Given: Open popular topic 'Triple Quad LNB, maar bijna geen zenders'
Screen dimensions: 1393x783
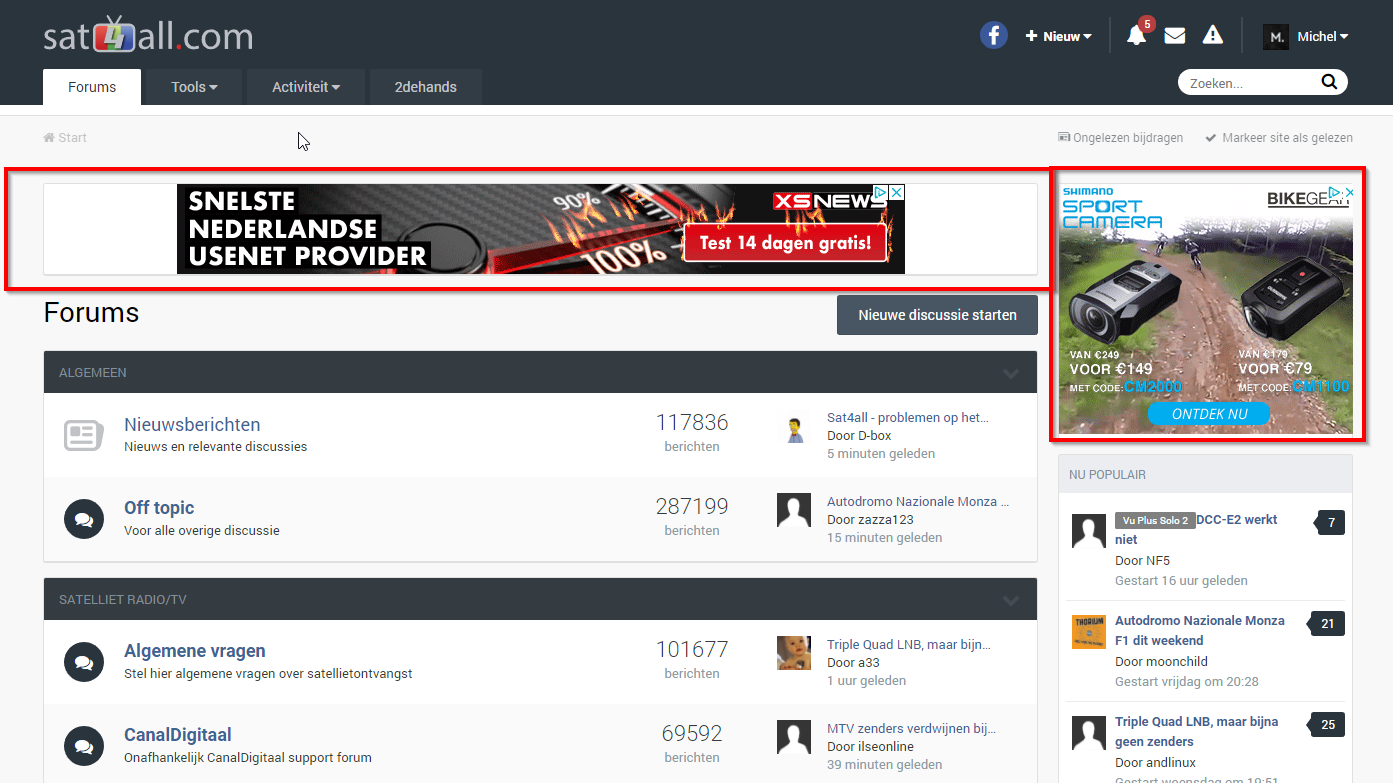Looking at the screenshot, I should pos(1197,732).
